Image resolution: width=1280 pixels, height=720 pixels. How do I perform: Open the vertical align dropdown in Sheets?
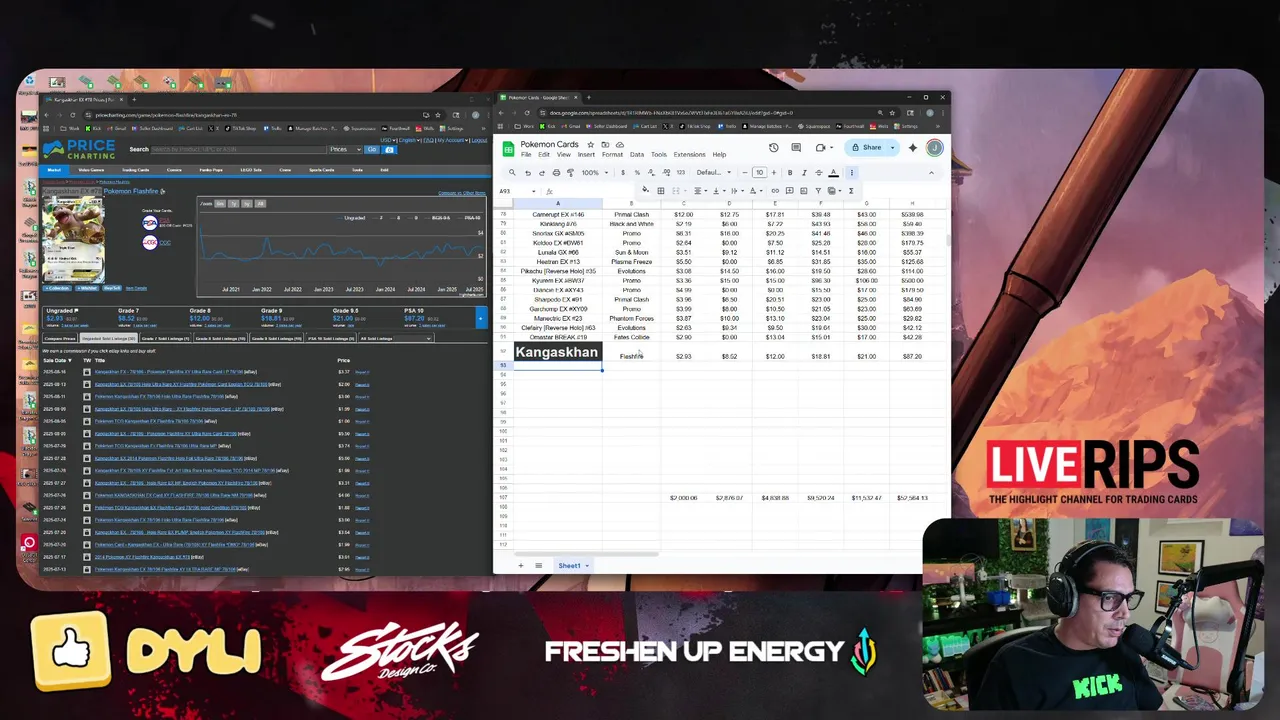(x=719, y=190)
